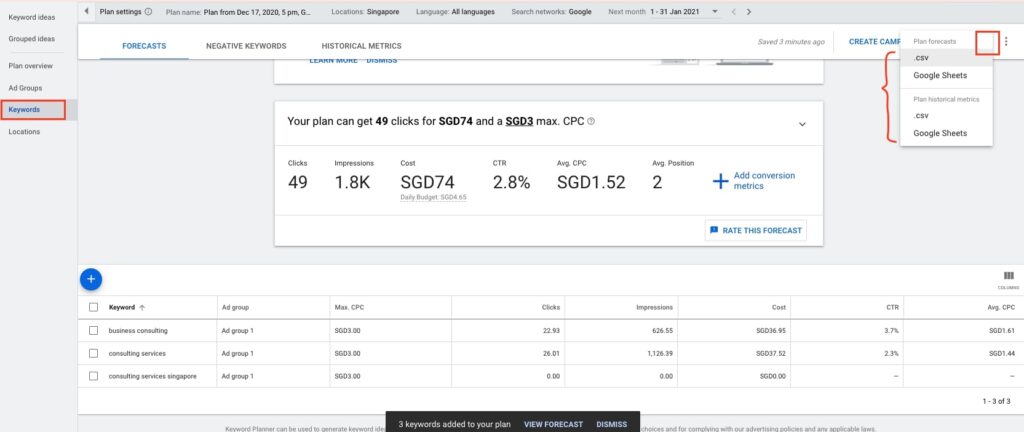Choose .csv under Plan historical metrics
The image size is (1024, 432).
point(946,116)
